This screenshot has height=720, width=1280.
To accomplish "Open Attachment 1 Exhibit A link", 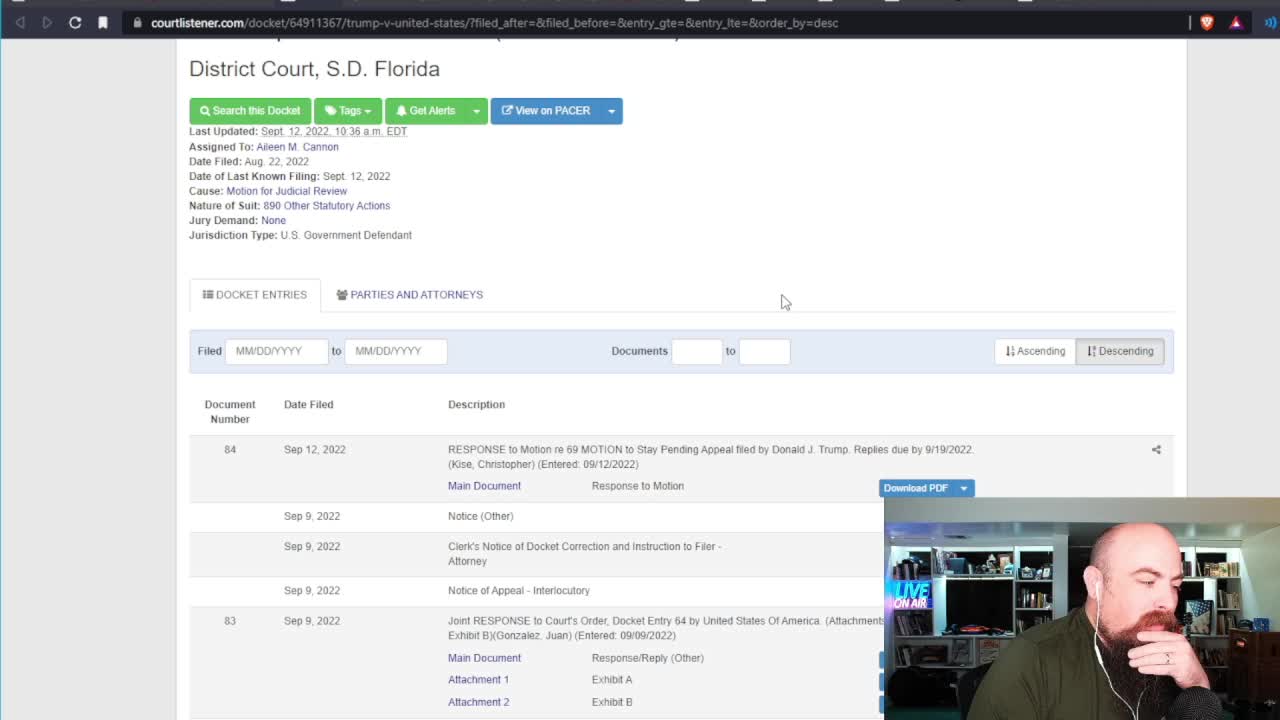I will [x=478, y=680].
